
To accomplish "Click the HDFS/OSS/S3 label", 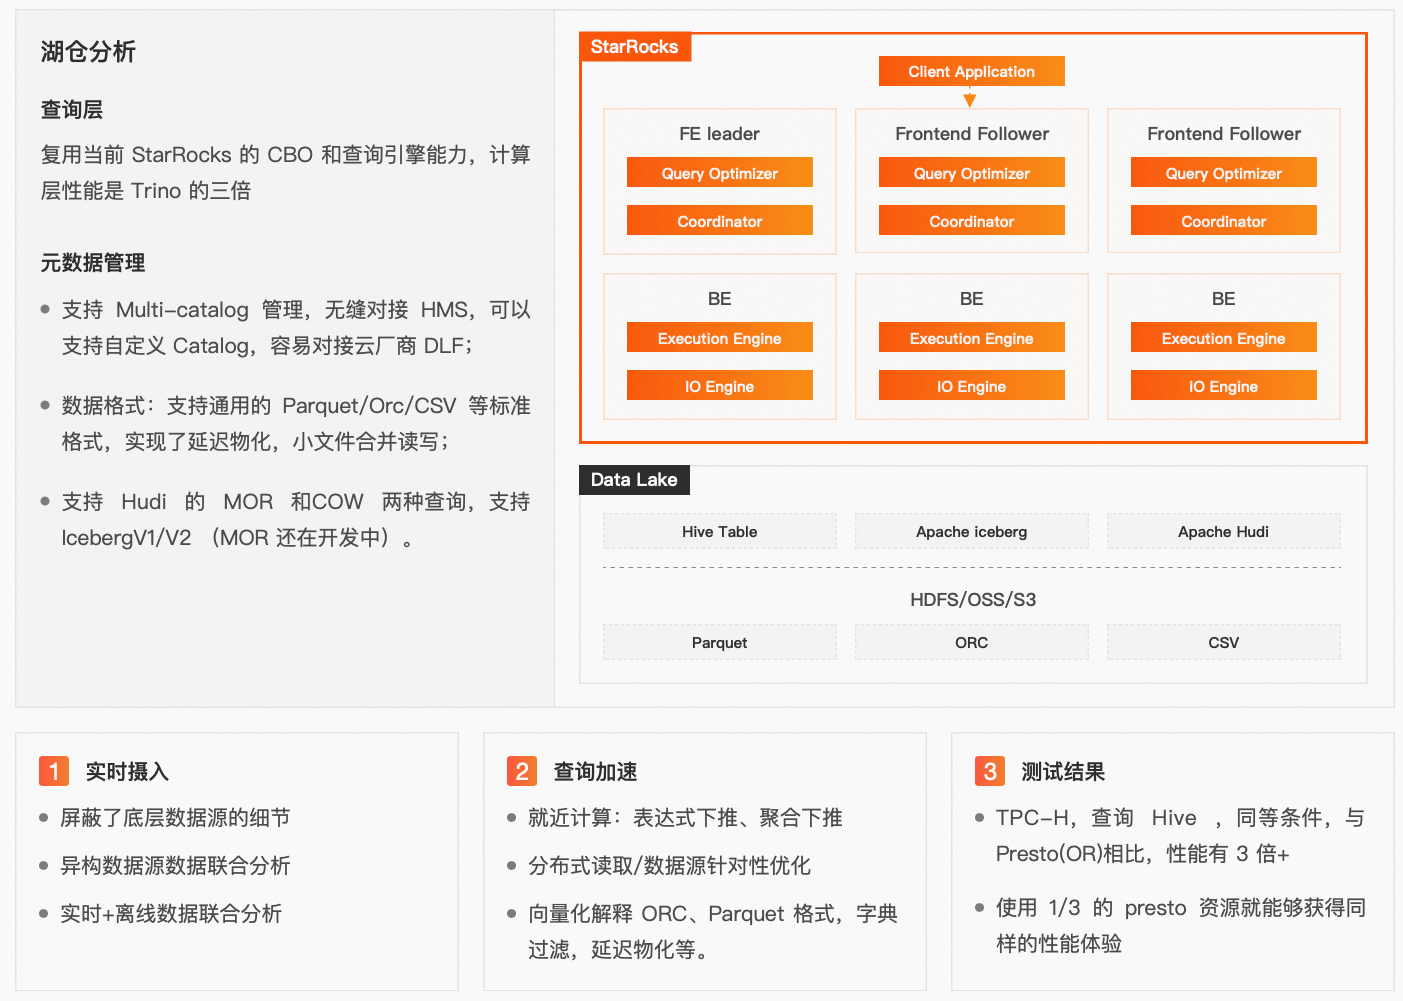I will [972, 600].
